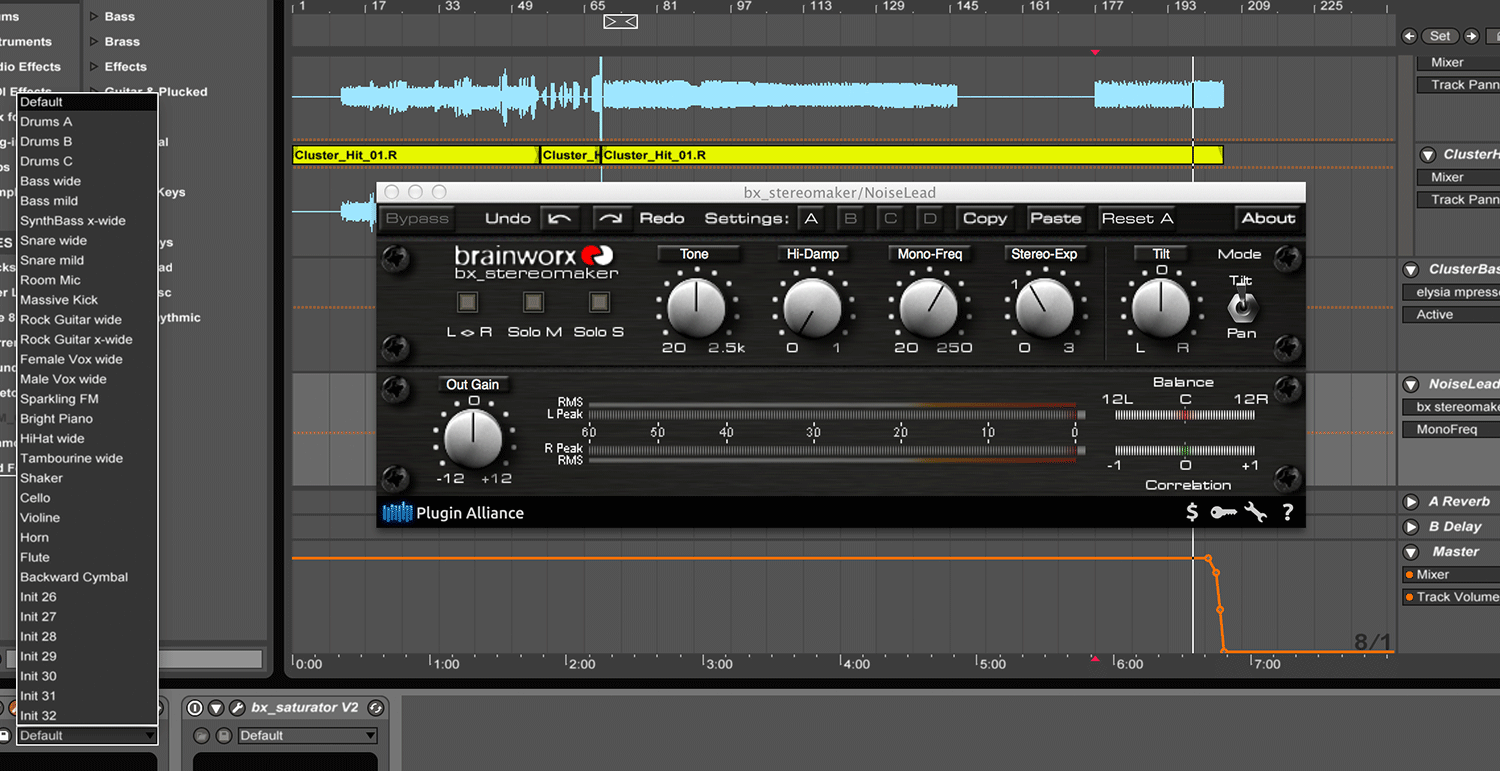Select the last Cluster_Hit_01.R clip

click(x=912, y=155)
